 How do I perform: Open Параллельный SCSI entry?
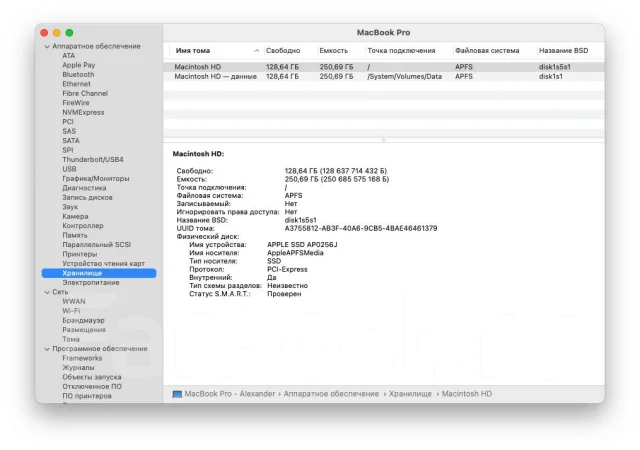click(x=96, y=245)
